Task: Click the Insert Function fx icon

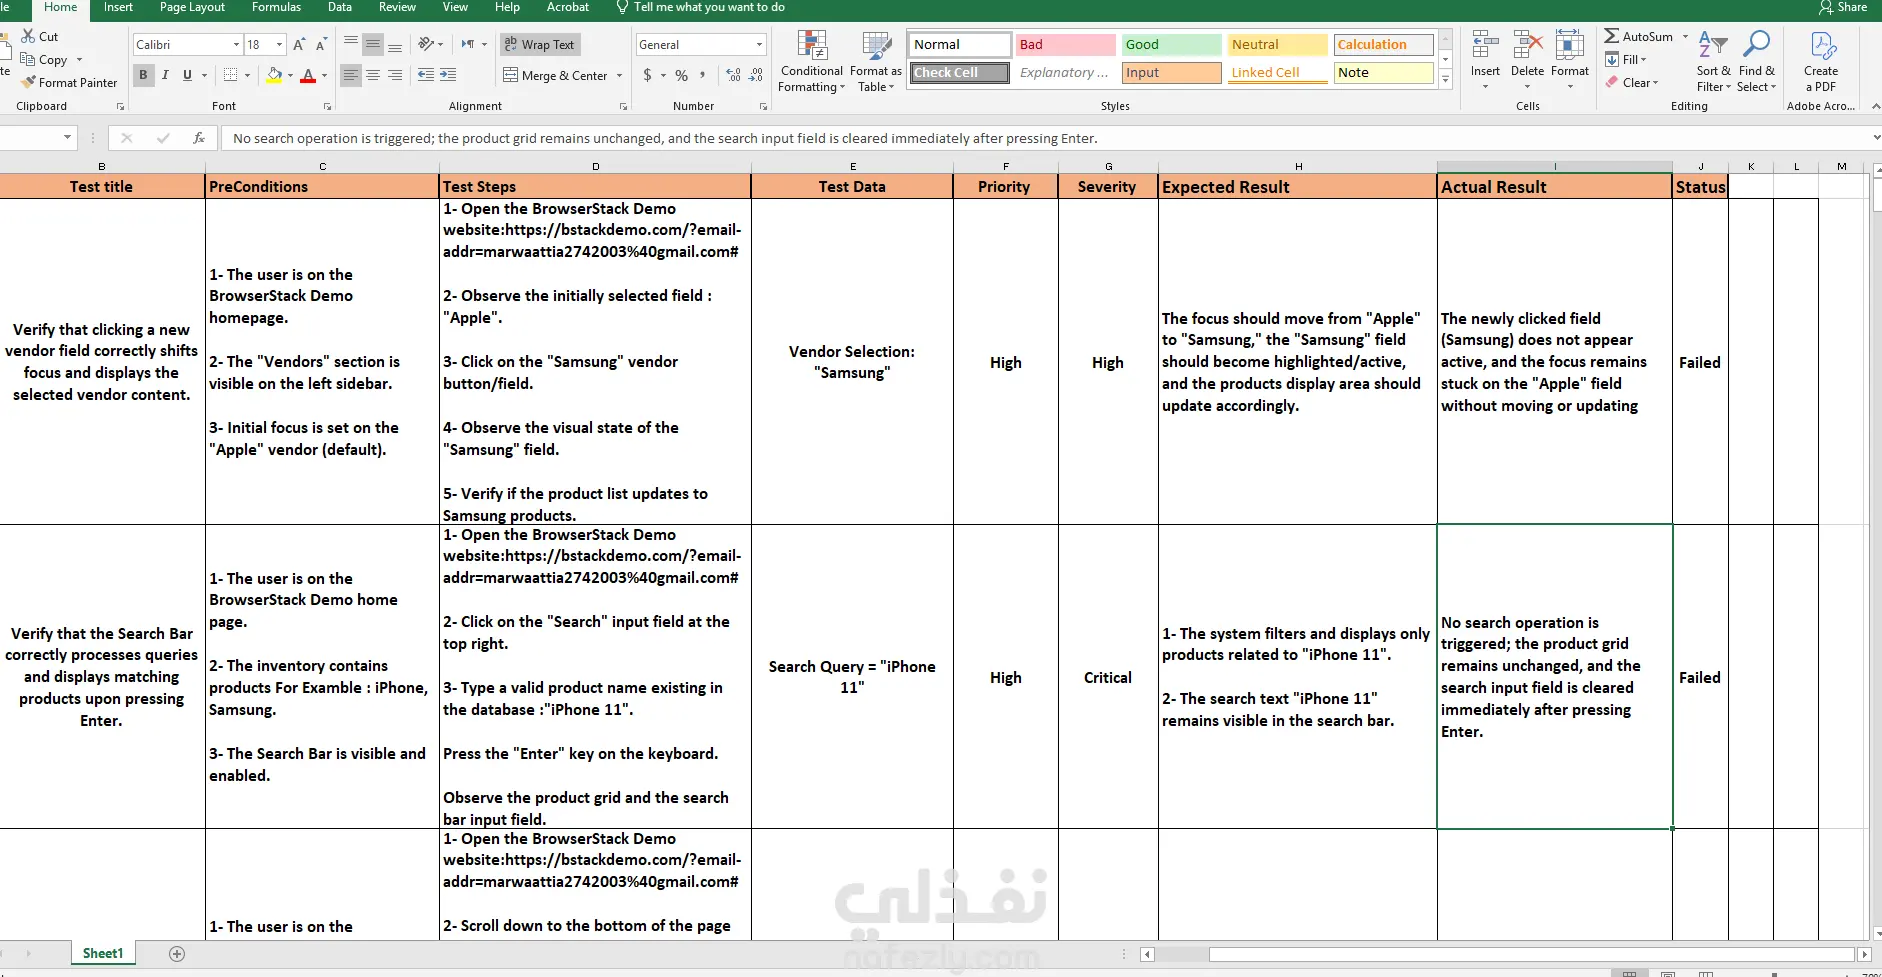Action: tap(199, 138)
